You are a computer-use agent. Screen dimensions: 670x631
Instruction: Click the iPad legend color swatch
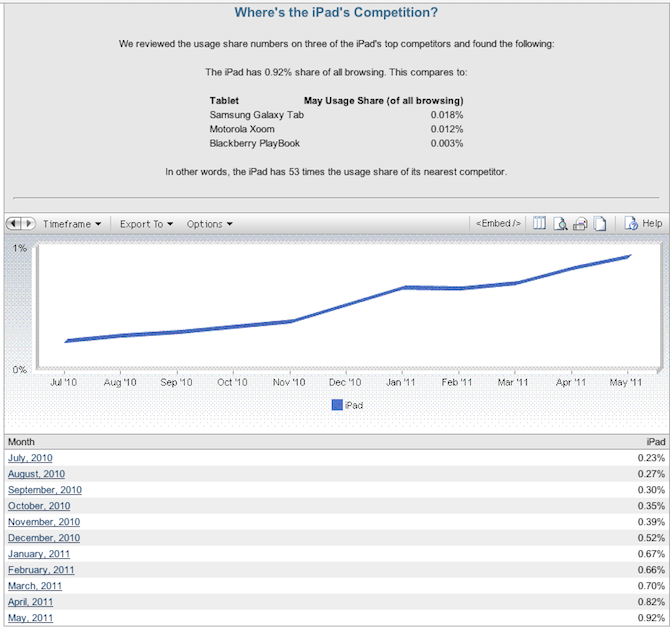click(337, 405)
